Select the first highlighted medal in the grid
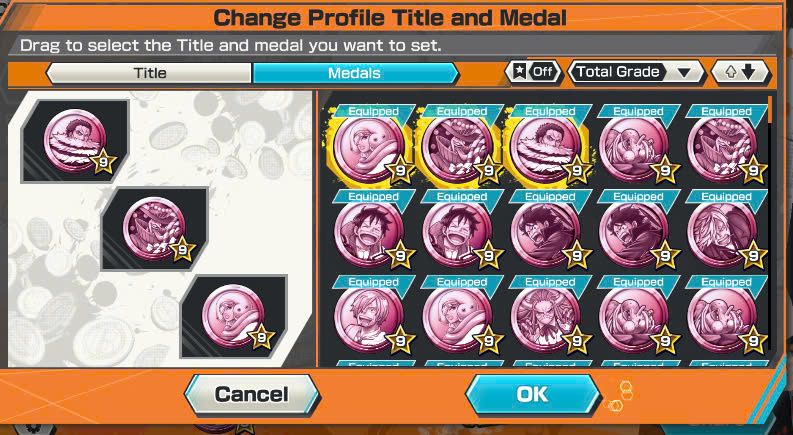This screenshot has width=793, height=435. click(371, 146)
